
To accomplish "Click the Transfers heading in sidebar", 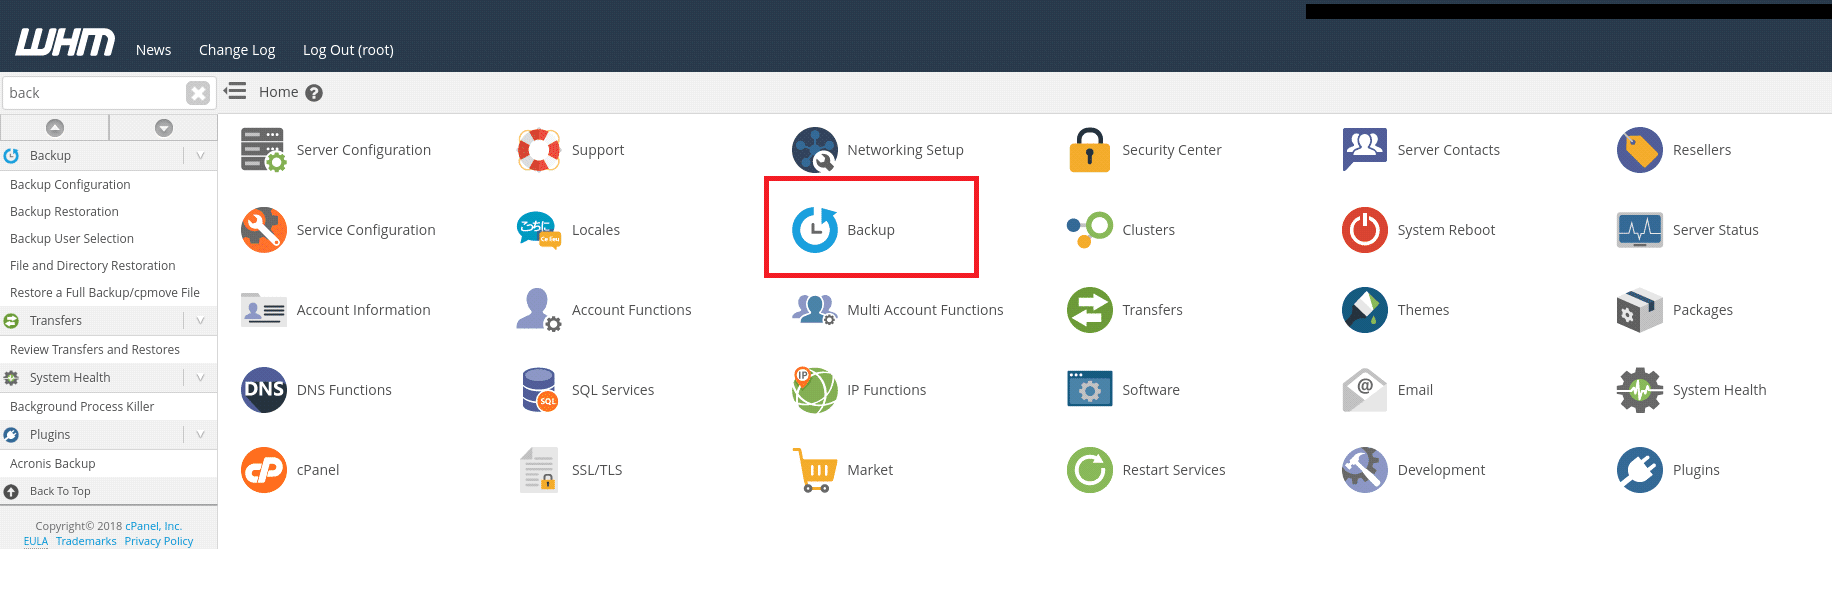I will tap(56, 320).
